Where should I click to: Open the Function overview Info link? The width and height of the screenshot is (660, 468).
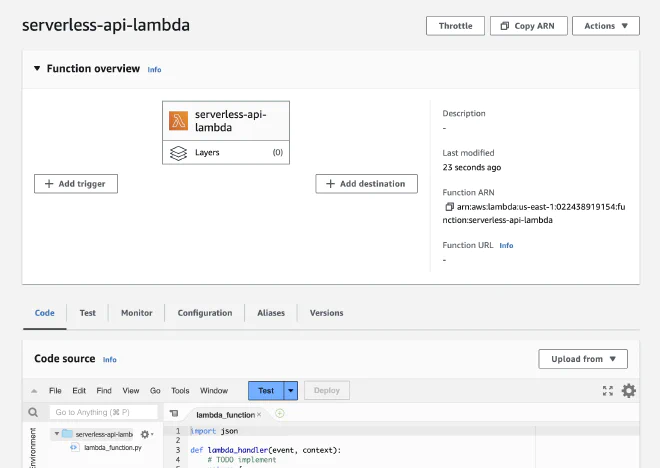click(154, 70)
